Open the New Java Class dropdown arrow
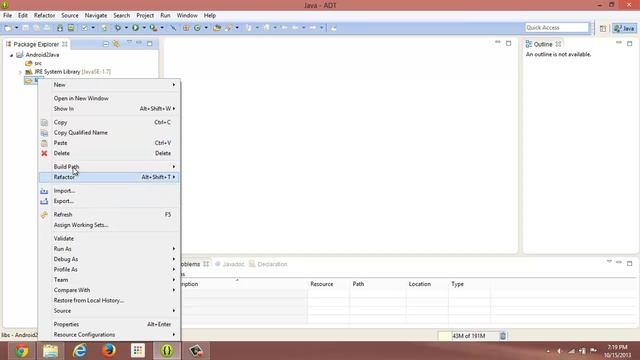The image size is (640, 360). (x=206, y=28)
